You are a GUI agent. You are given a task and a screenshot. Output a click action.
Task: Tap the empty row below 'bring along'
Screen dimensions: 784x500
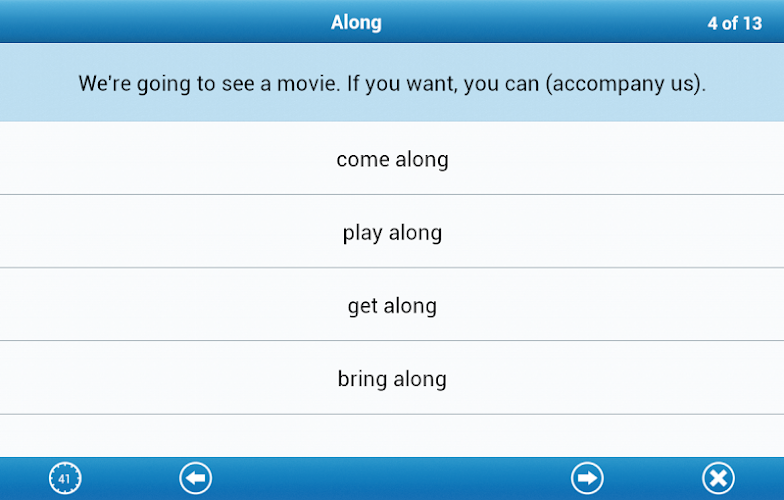pos(392,436)
